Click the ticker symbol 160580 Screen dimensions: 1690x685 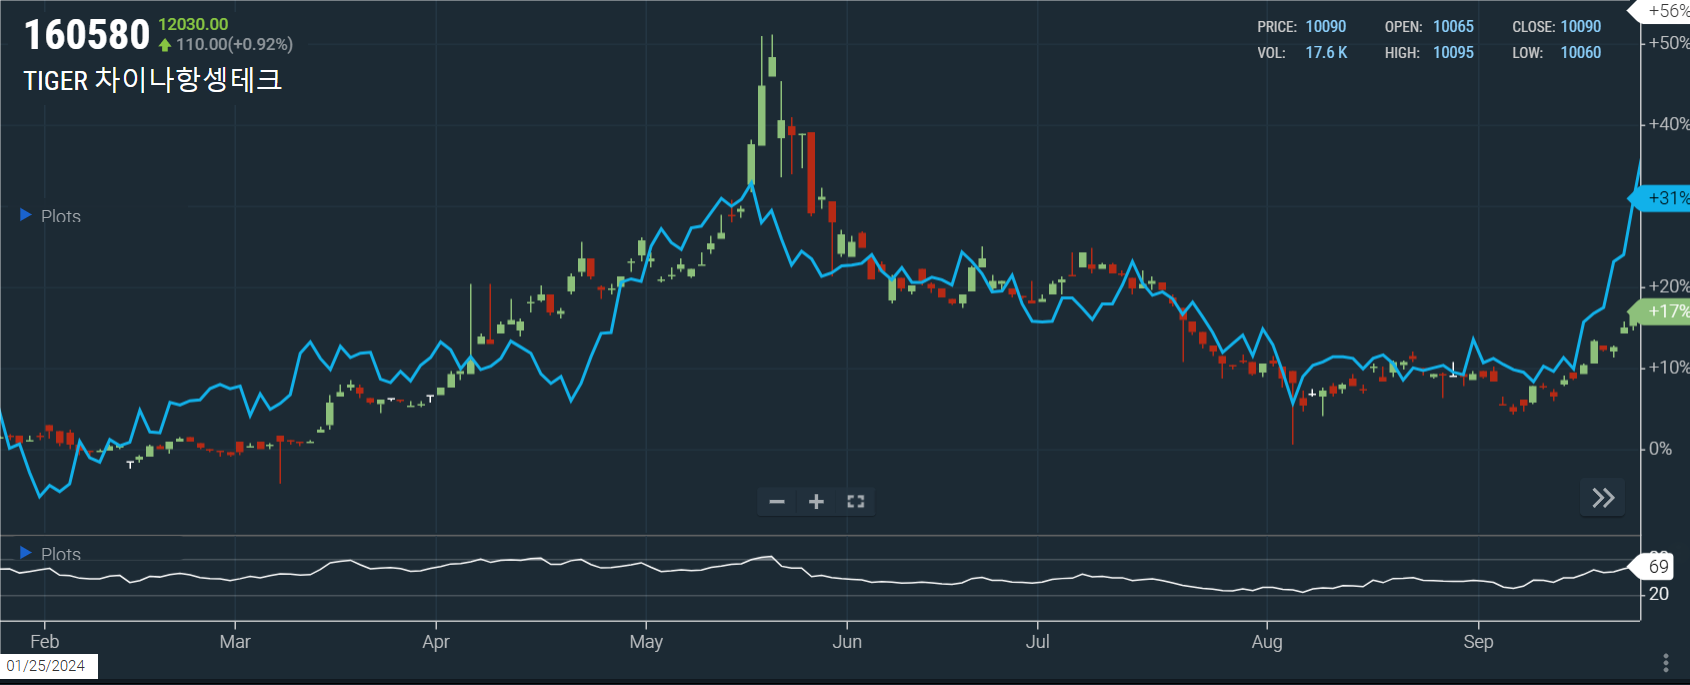[87, 35]
